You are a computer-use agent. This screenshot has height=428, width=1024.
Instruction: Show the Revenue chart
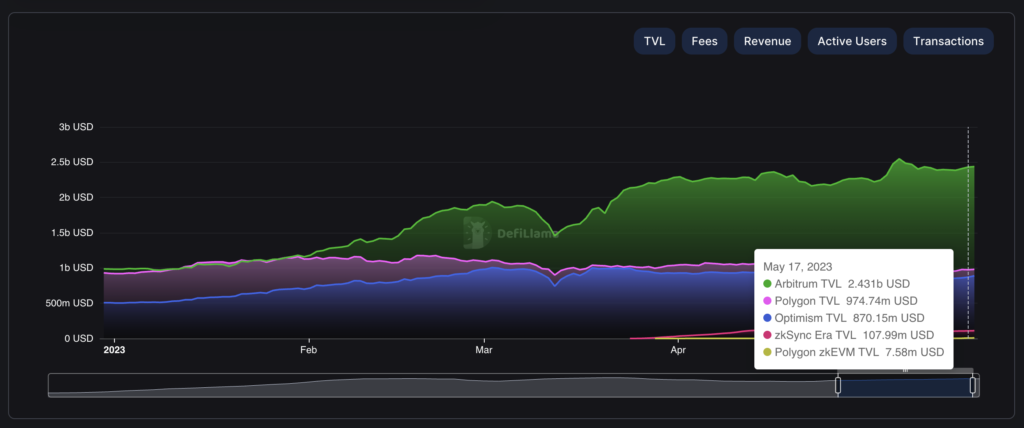pyautogui.click(x=767, y=41)
